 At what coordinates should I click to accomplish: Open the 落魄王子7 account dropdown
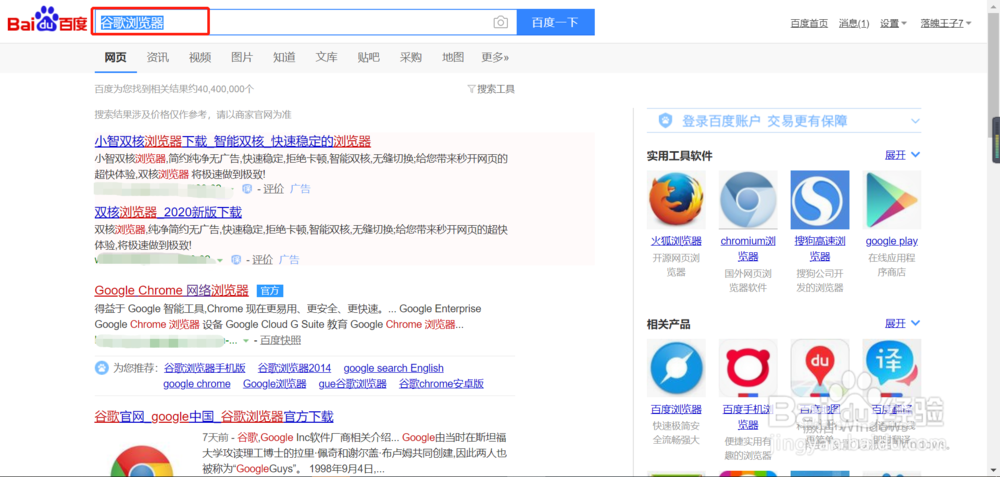946,24
